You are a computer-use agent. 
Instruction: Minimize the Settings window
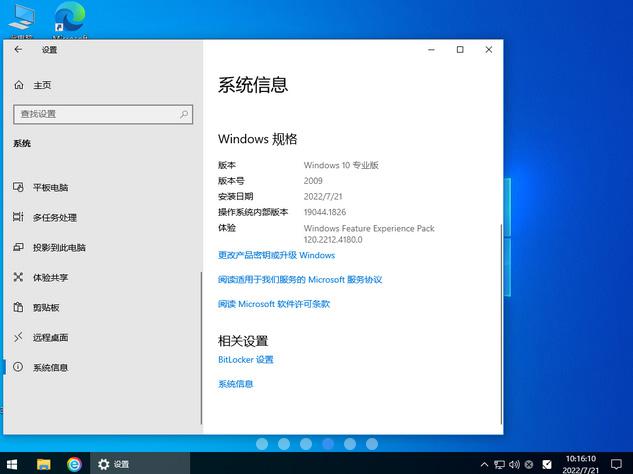(432, 49)
